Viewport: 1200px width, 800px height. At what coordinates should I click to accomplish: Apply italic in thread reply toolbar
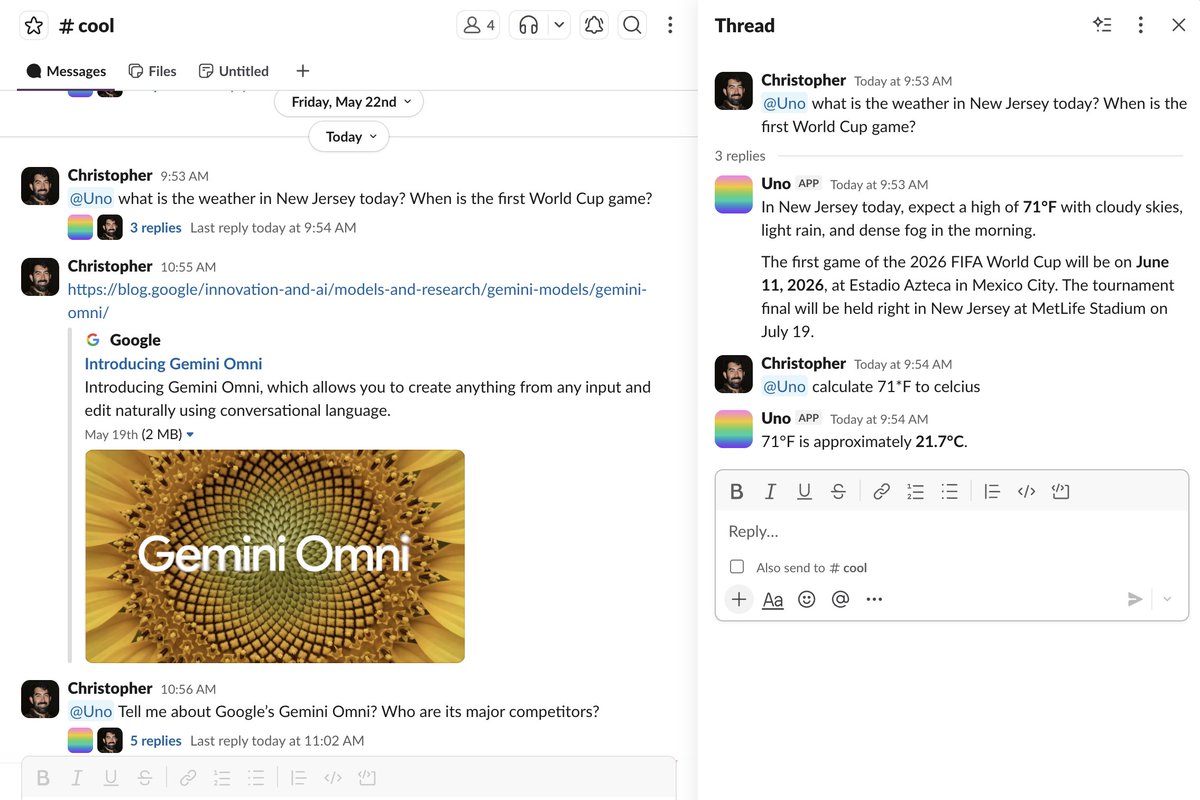[x=770, y=491]
